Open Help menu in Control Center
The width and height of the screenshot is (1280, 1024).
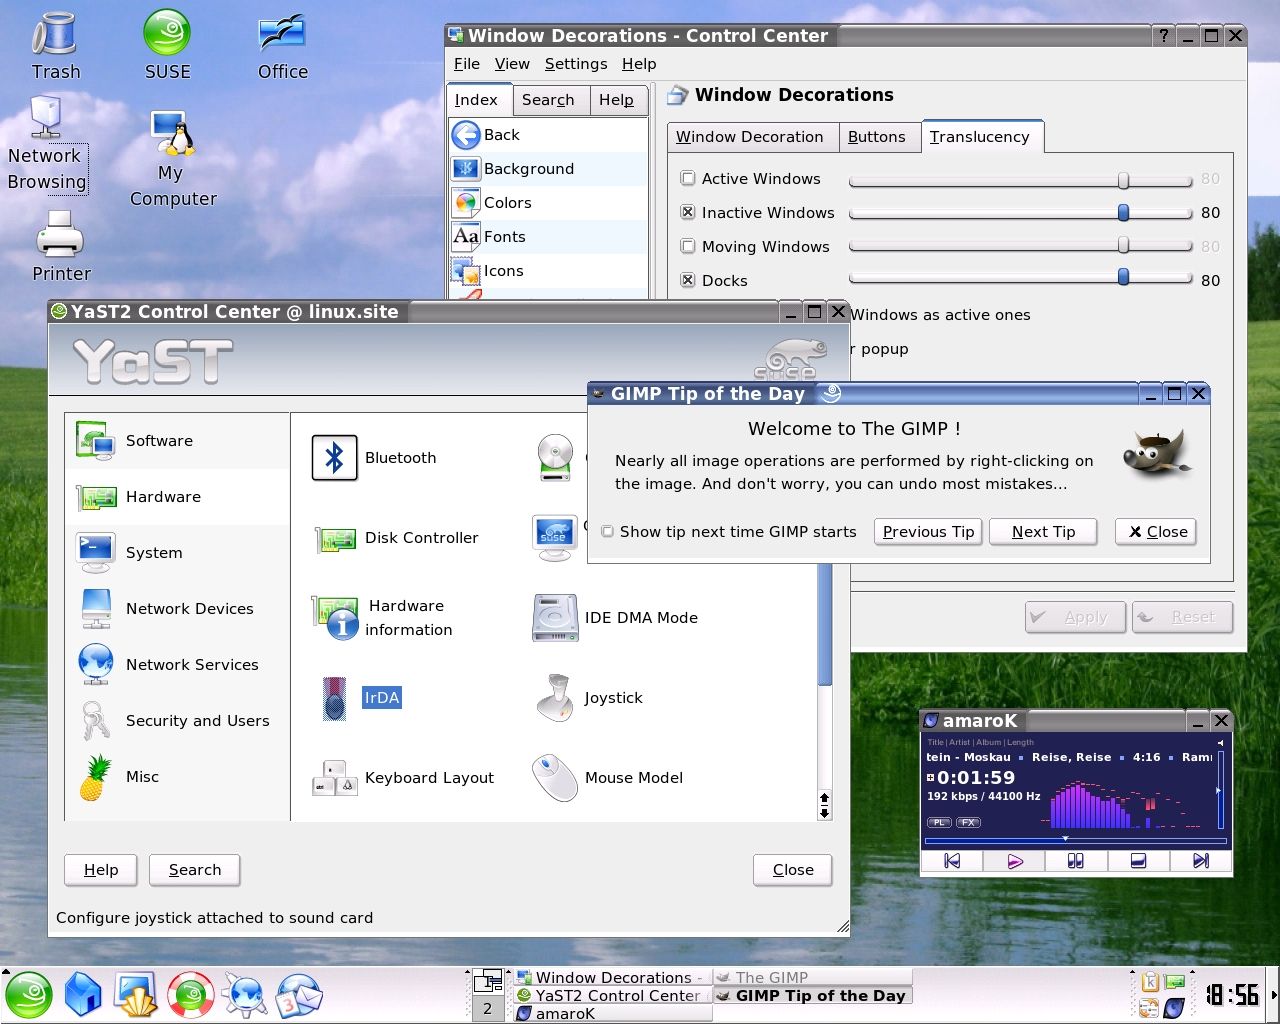[639, 64]
